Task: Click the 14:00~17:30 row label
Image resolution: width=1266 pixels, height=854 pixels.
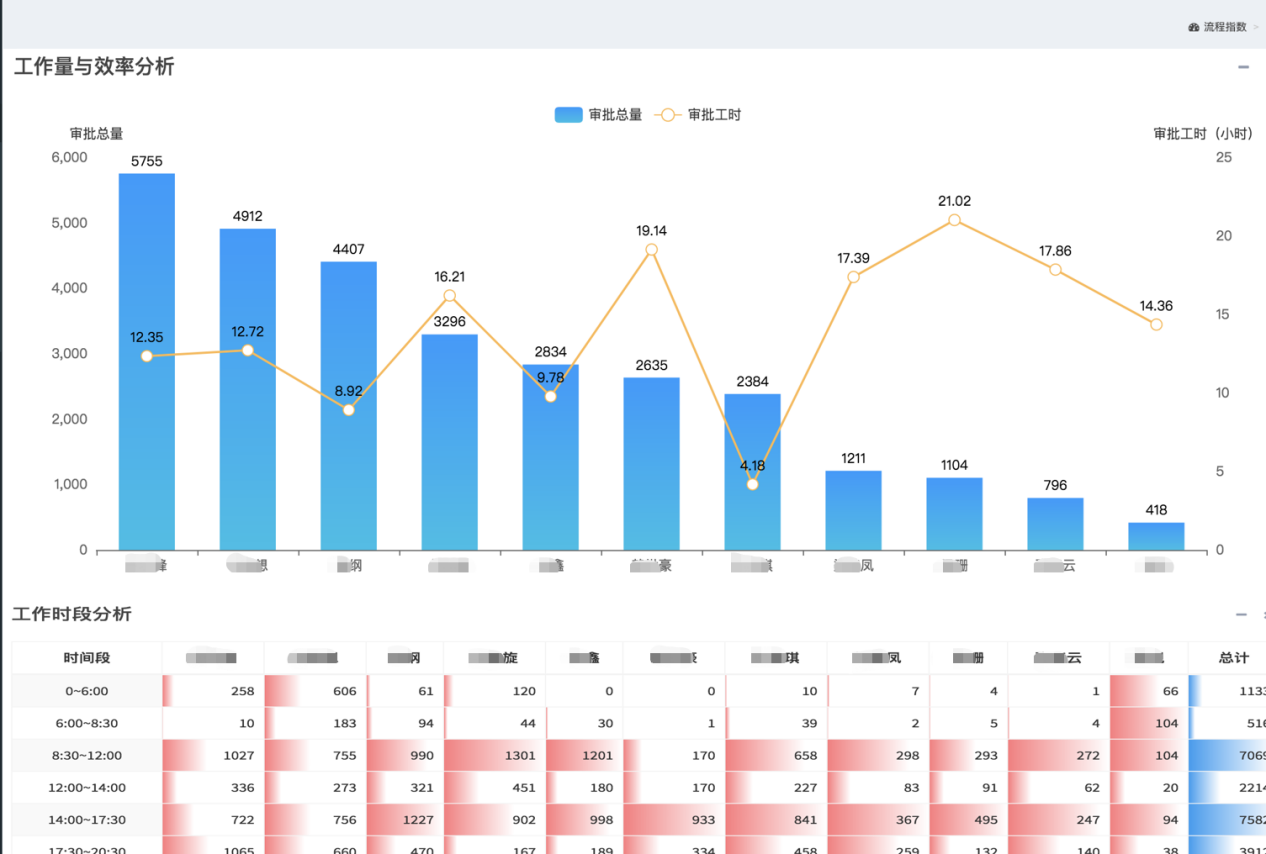Action: click(87, 820)
